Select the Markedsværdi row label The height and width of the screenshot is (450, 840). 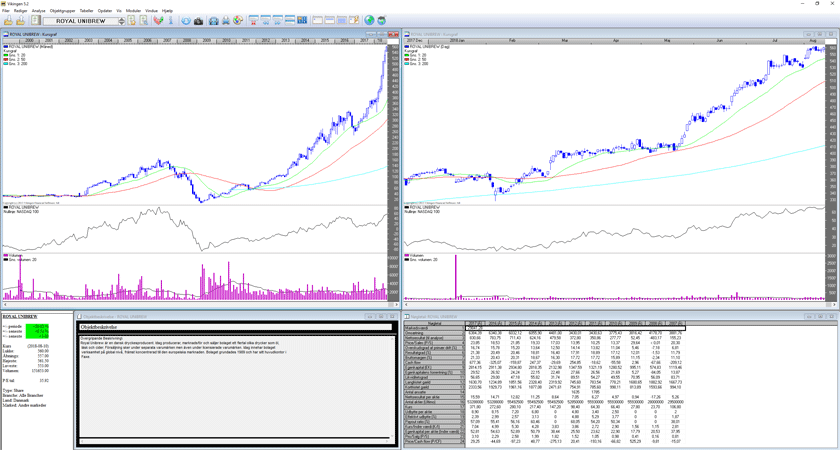434,328
